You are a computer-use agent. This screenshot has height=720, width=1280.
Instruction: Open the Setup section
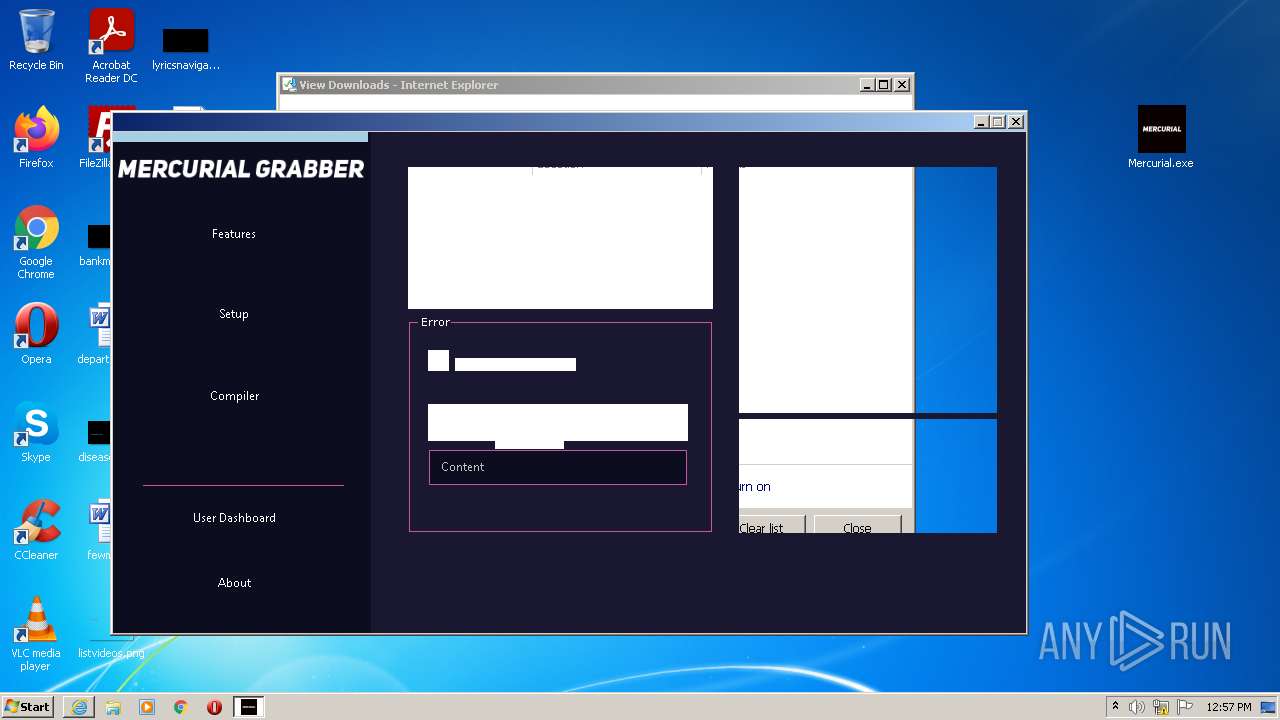[233, 314]
